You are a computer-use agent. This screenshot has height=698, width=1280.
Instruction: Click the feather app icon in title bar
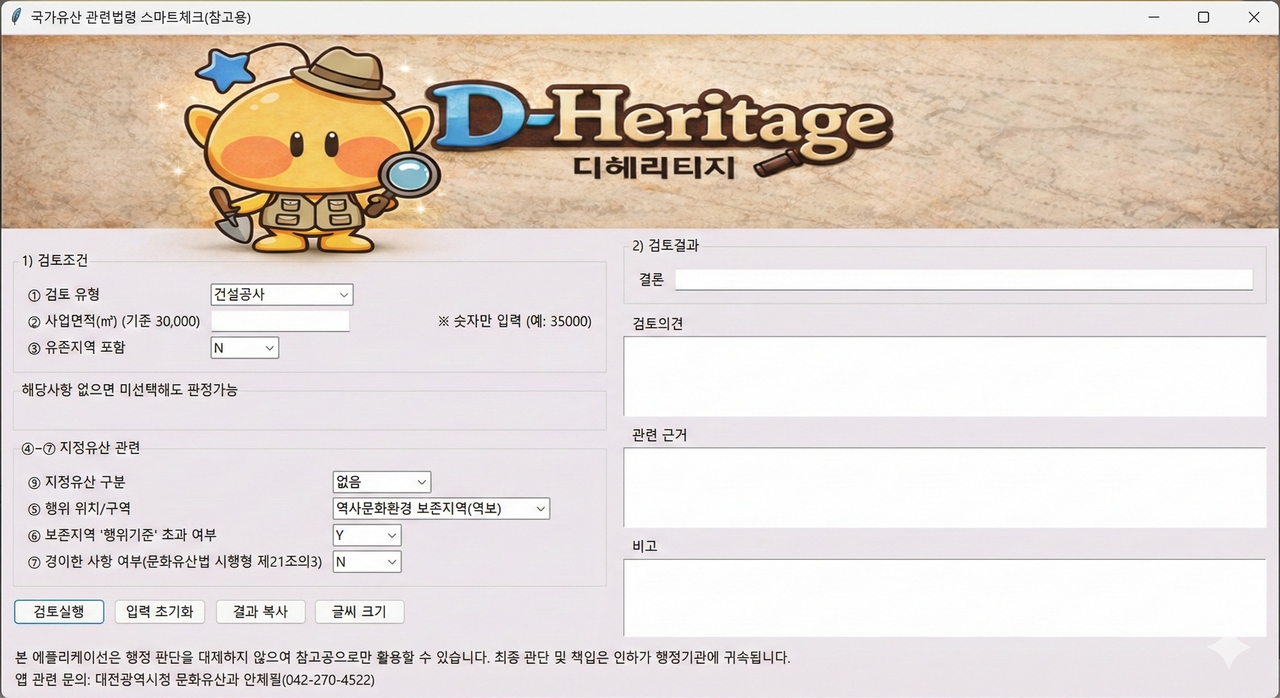tap(15, 17)
